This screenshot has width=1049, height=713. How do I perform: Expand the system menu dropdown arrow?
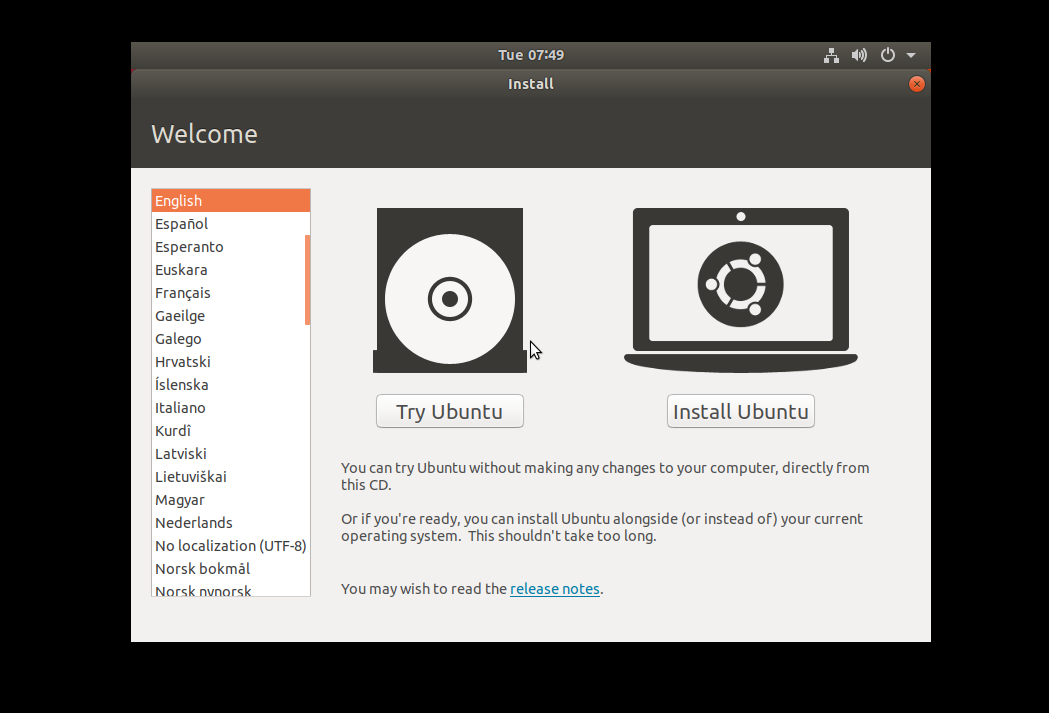coord(911,56)
